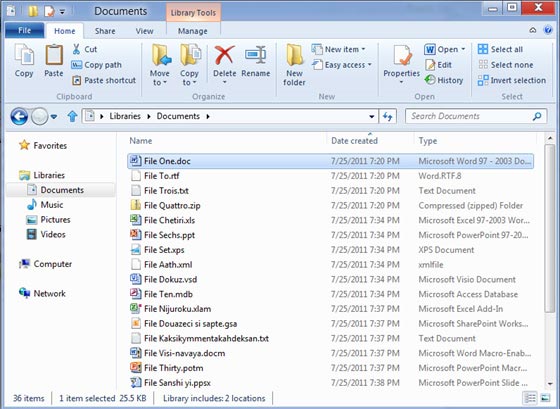Click the vertical scrollbar in file list
Screen dimensions: 560x409
550,229
